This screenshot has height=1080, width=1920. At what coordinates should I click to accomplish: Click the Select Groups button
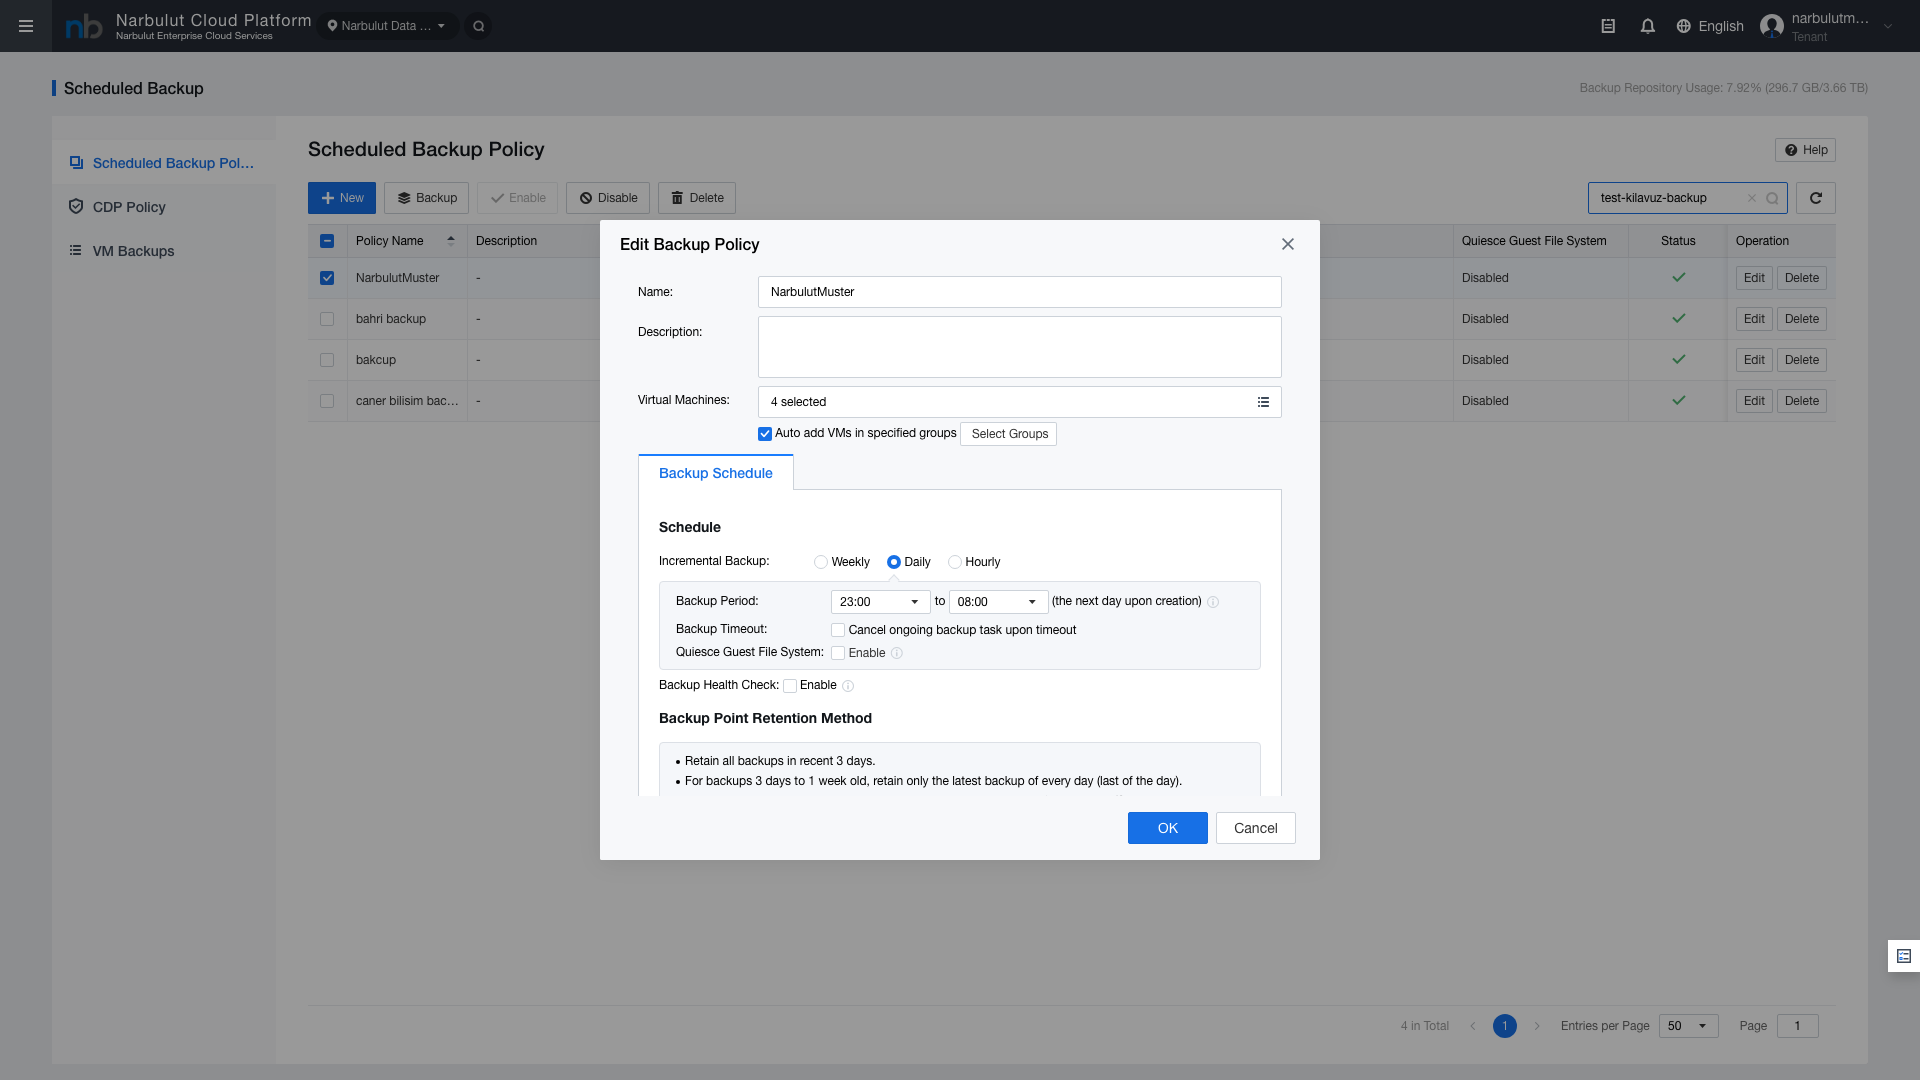point(1009,434)
